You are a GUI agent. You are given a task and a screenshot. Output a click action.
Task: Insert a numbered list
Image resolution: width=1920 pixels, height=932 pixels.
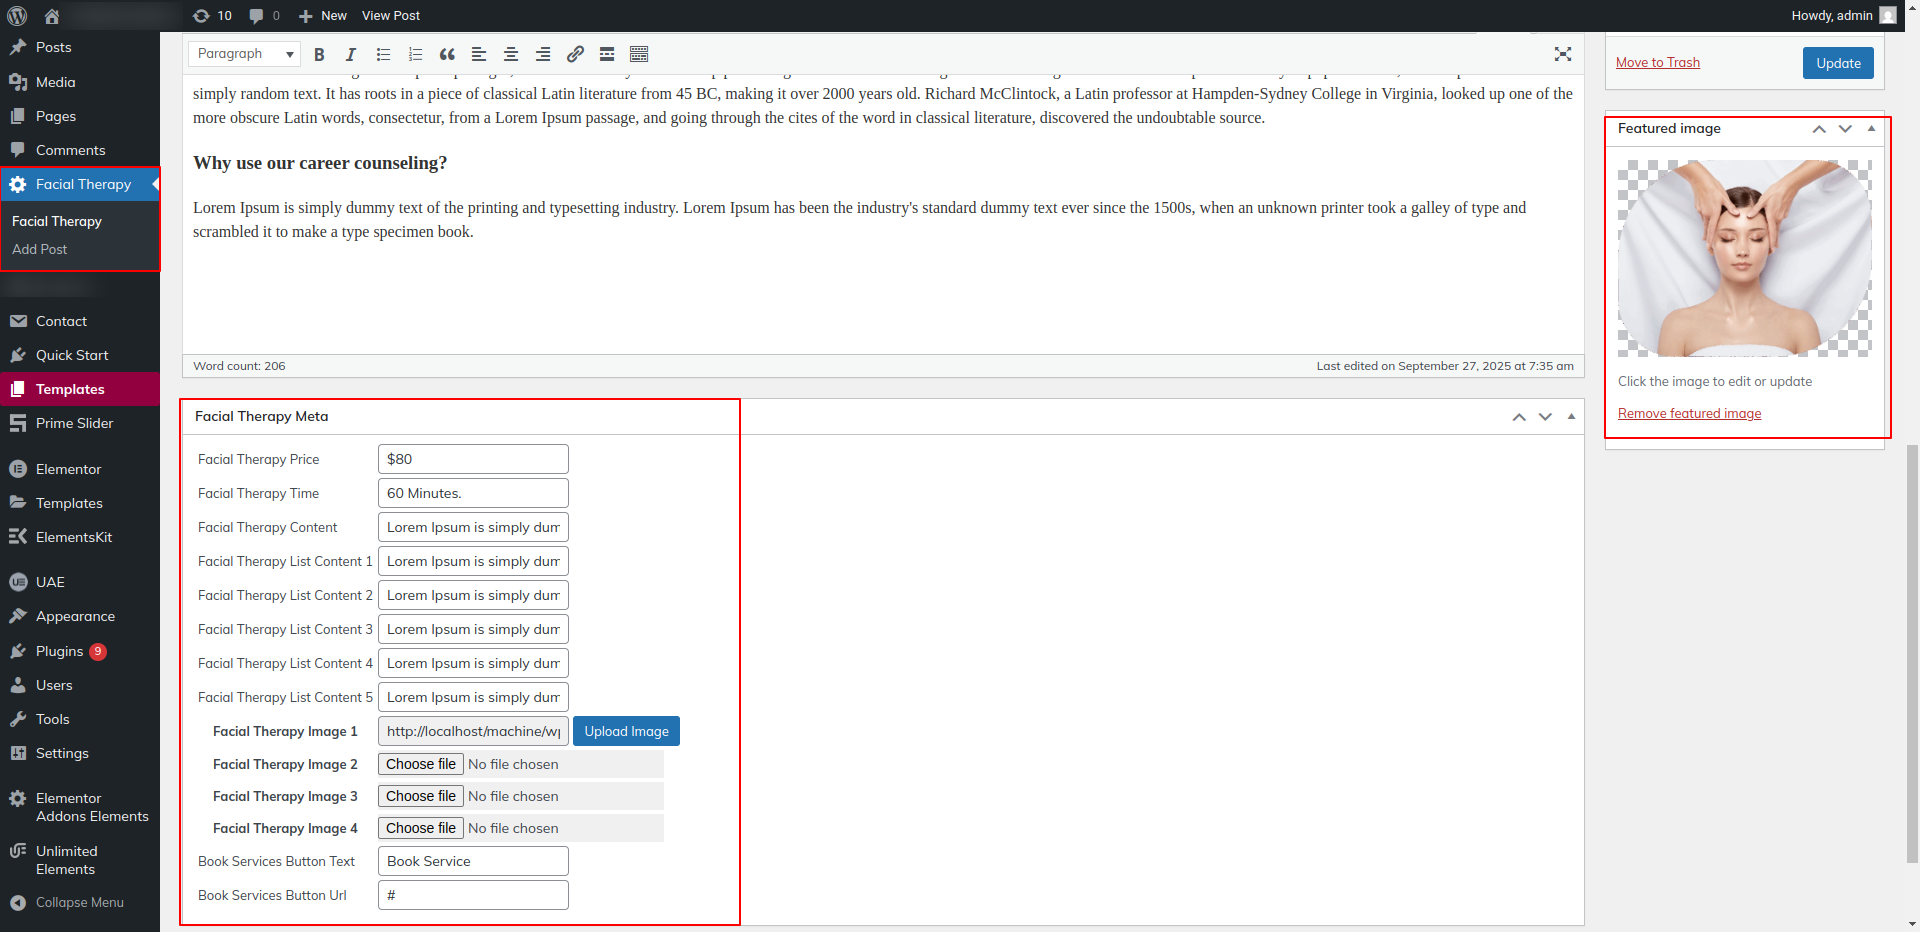[x=415, y=55]
